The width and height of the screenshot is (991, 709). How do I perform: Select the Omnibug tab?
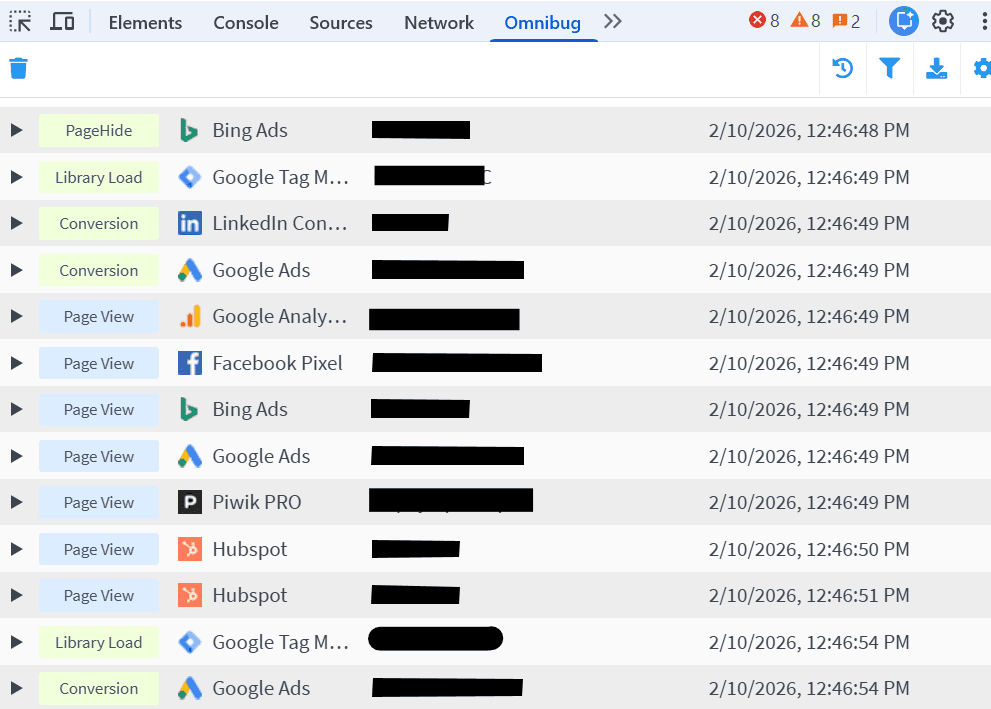pos(542,23)
